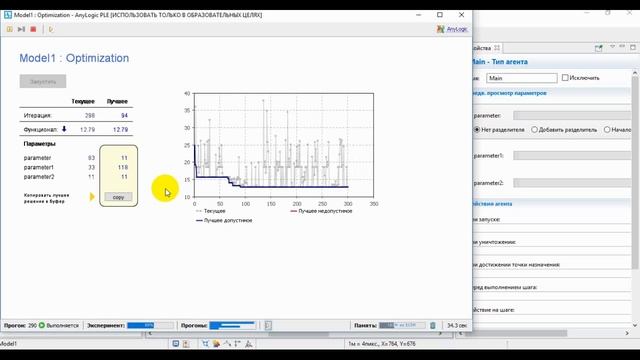Click the arrows icon in bottom toolbar
This screenshot has height=360, width=640.
tap(238, 344)
